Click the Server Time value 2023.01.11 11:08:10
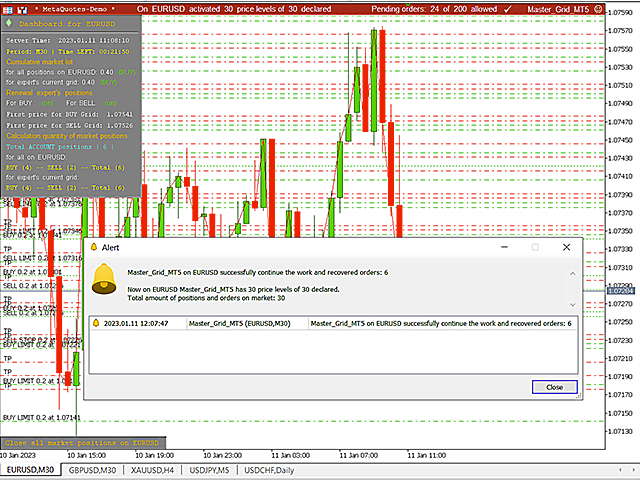 (x=93, y=40)
